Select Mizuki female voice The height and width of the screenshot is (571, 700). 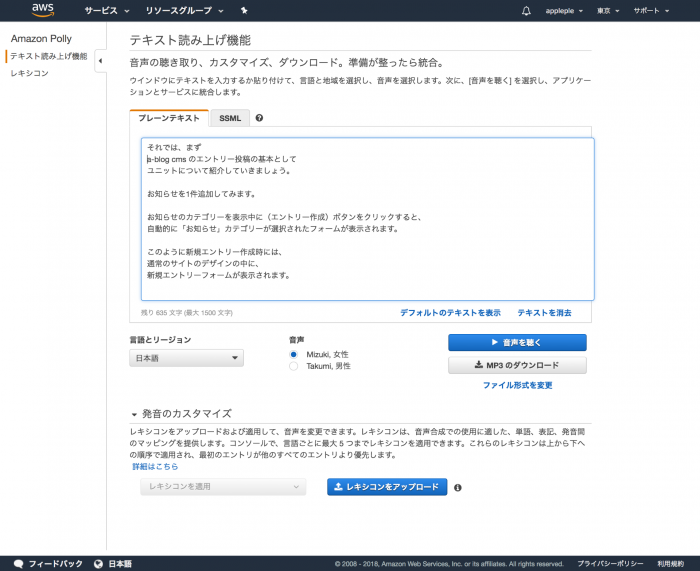click(293, 354)
